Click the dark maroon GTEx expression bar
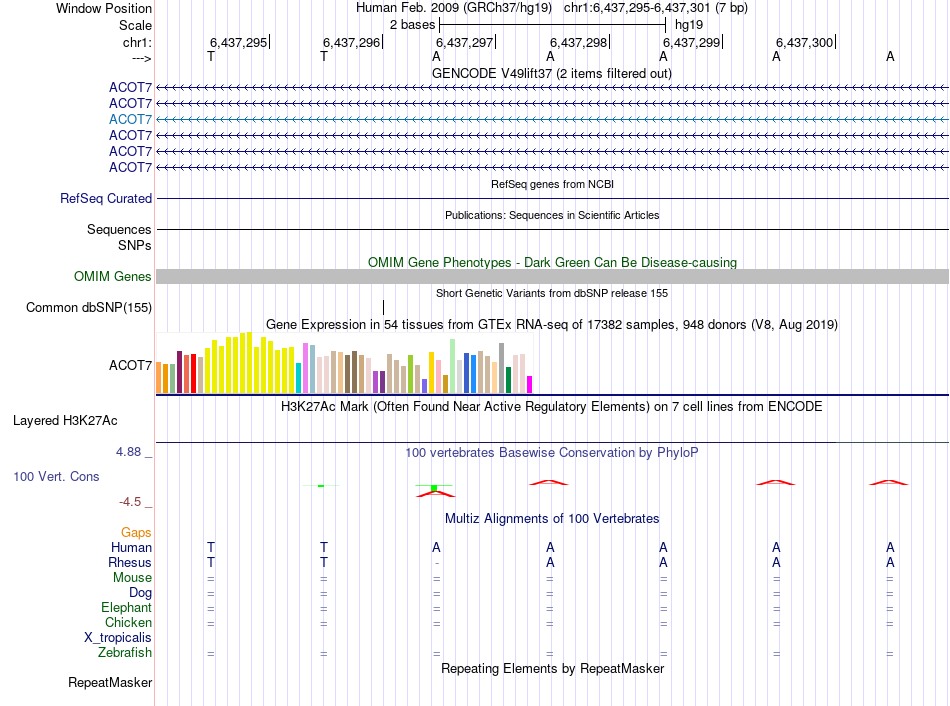The image size is (950, 706). click(179, 371)
